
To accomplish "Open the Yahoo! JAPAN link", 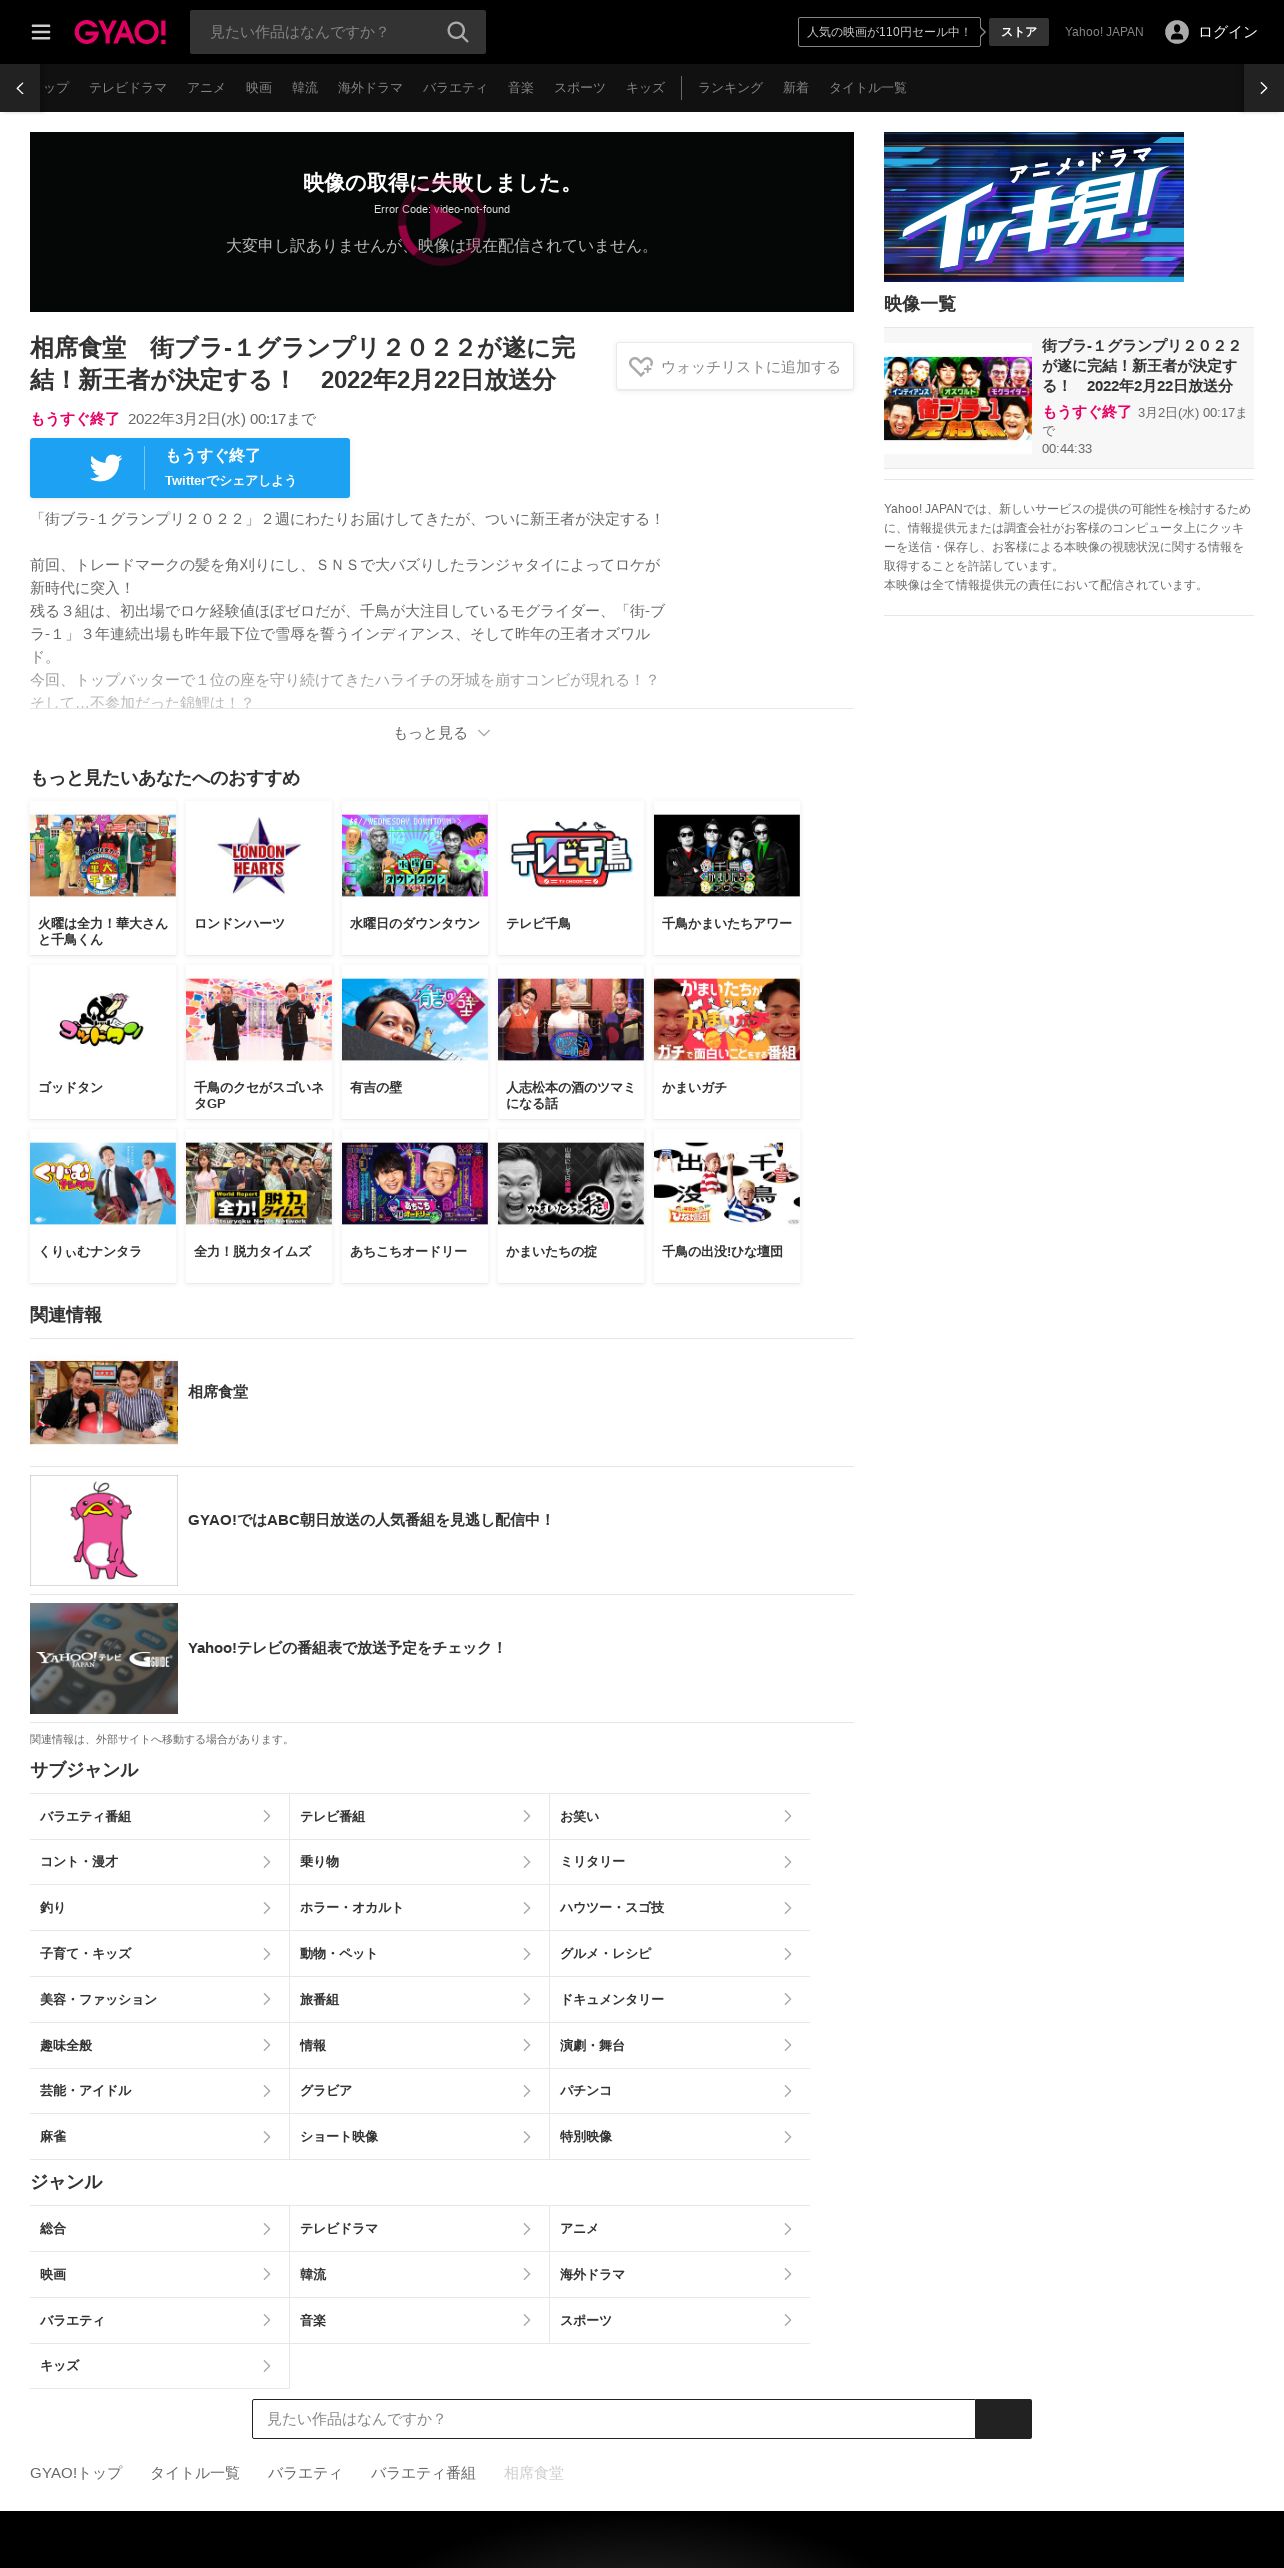I will (x=1104, y=32).
